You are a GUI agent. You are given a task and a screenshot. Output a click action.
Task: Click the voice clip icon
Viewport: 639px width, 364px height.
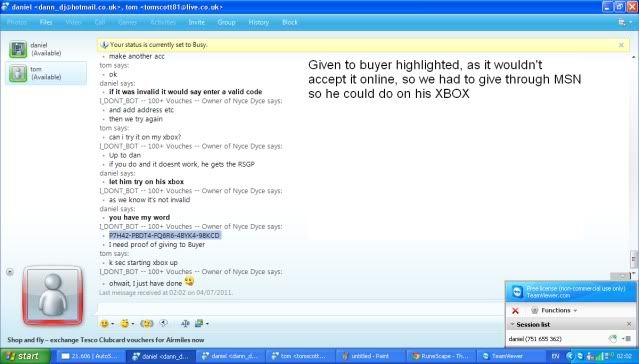pyautogui.click(x=163, y=323)
